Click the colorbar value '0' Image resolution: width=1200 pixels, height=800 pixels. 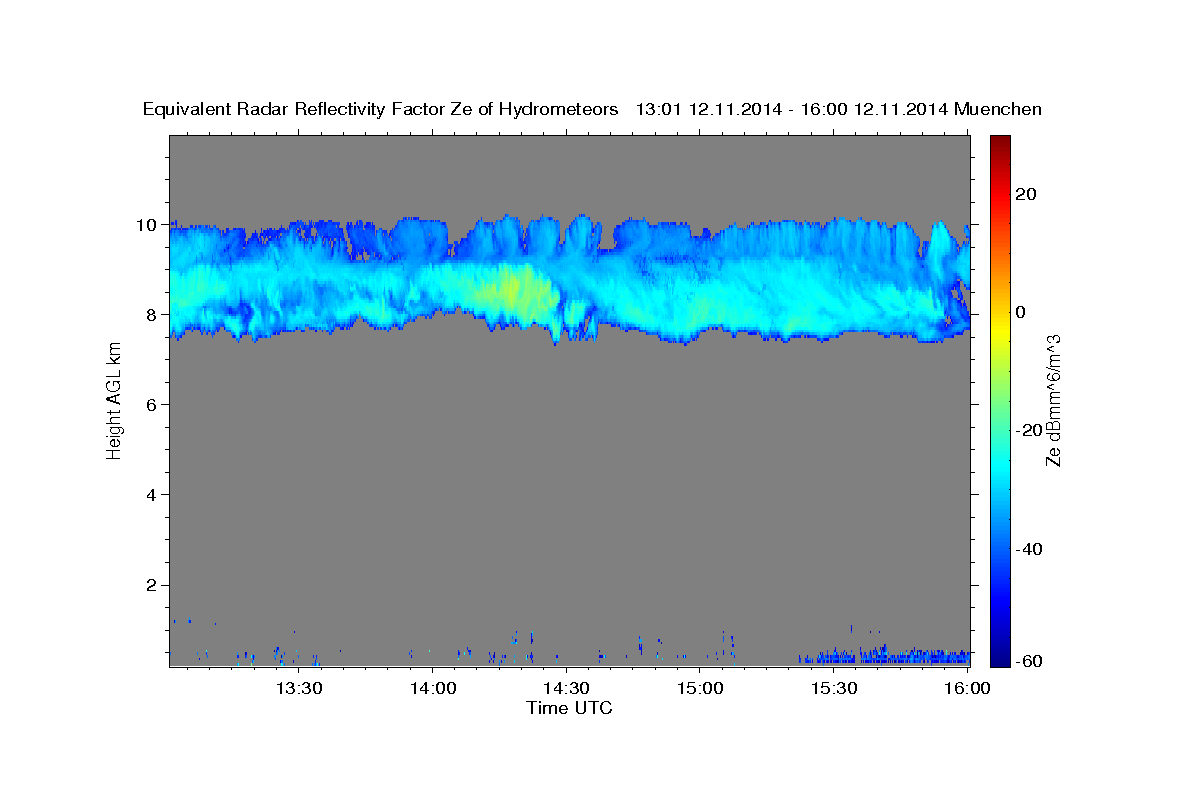(x=1020, y=311)
